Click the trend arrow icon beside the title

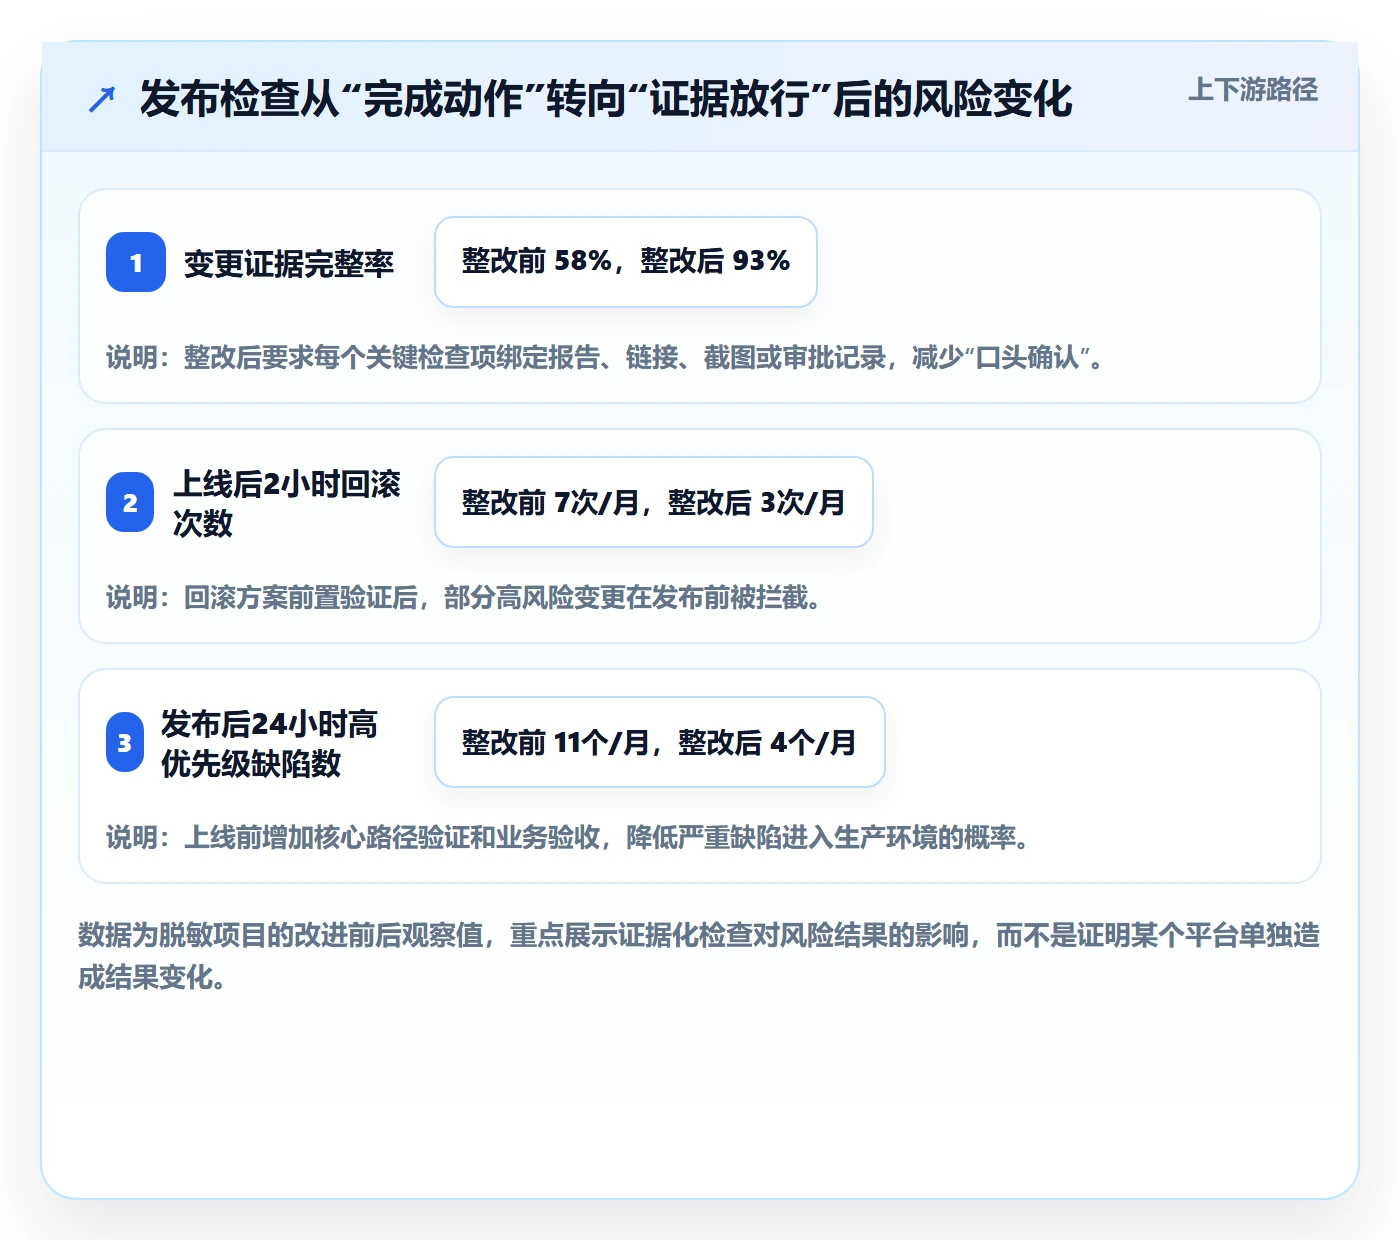point(102,99)
